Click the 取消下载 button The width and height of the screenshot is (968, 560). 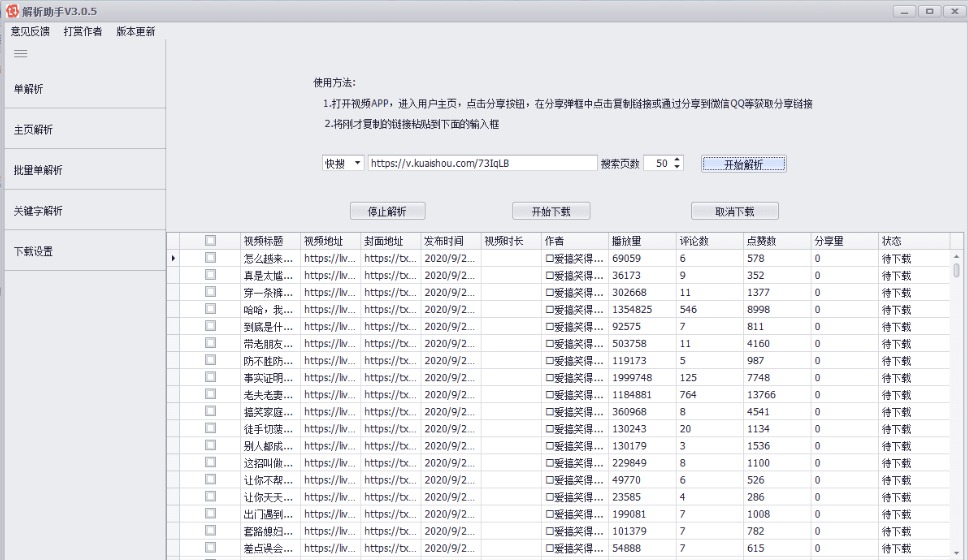pos(735,211)
